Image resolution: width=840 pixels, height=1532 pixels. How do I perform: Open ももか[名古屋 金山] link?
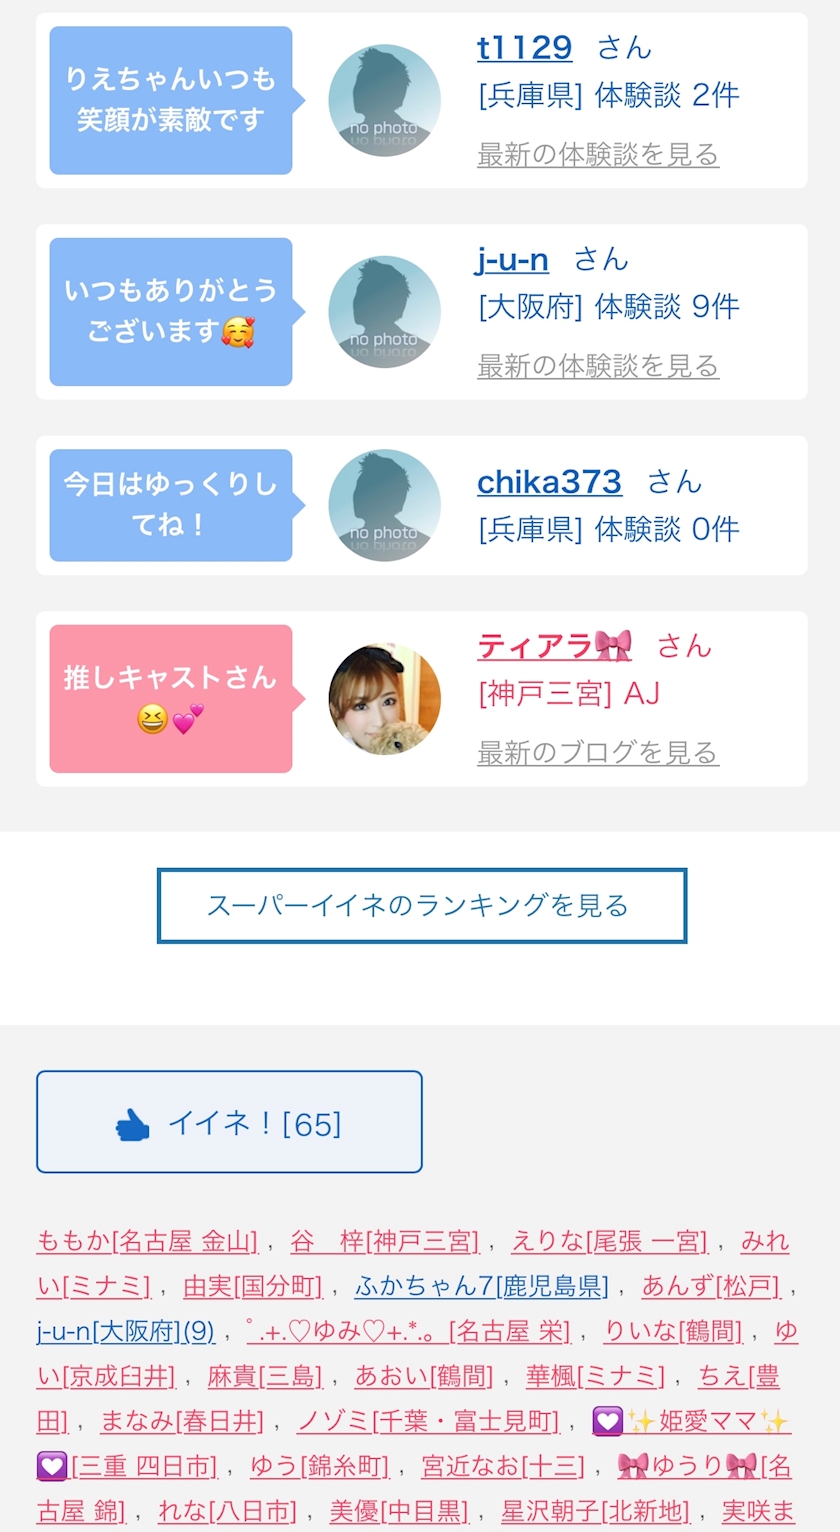click(147, 1242)
